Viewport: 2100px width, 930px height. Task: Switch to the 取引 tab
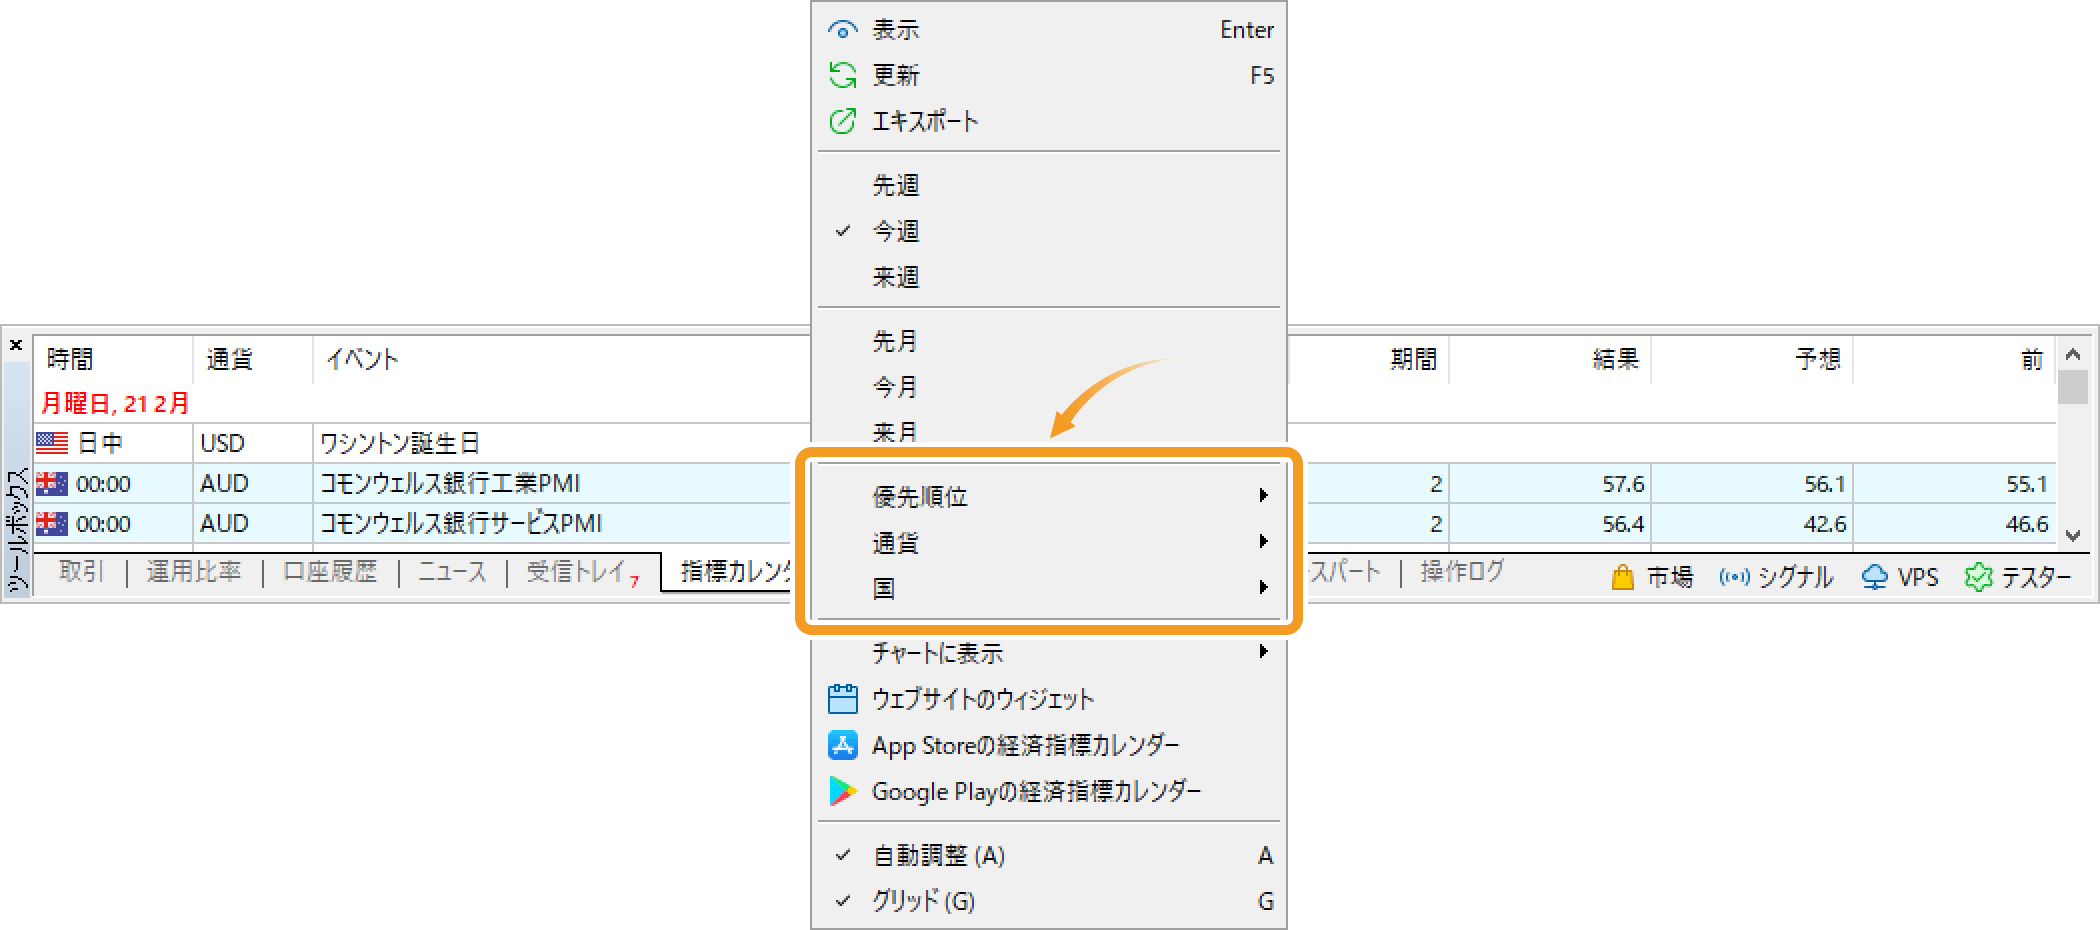[x=81, y=572]
